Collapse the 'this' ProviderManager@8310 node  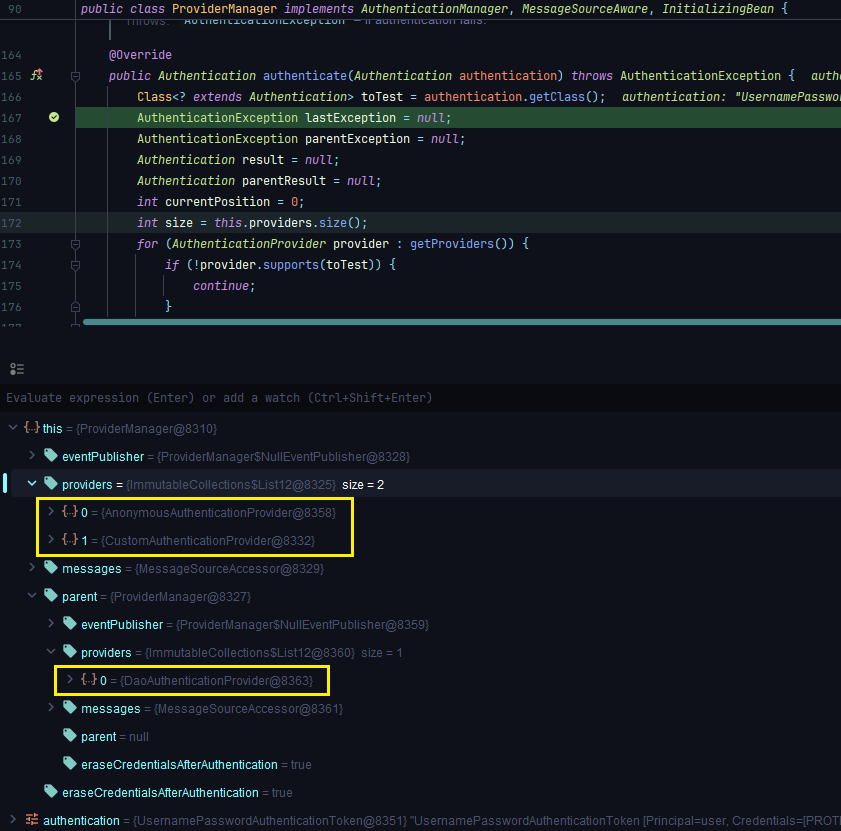12,428
